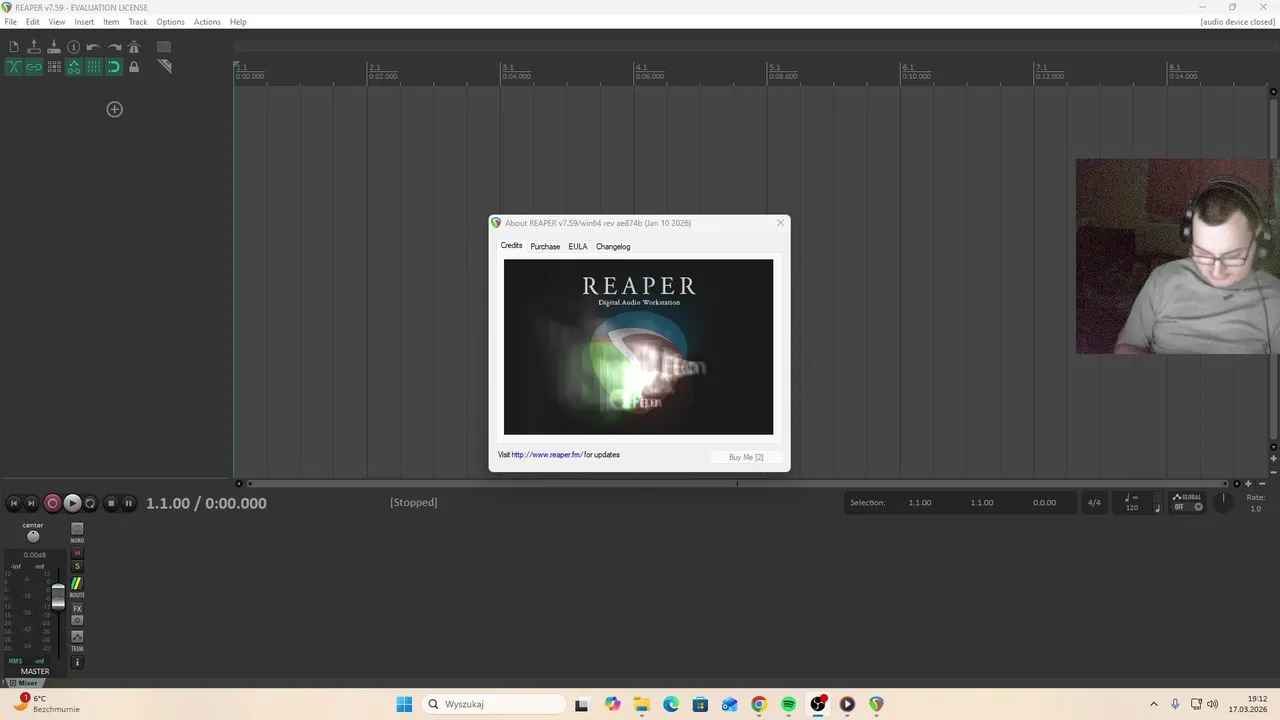This screenshot has width=1280, height=720.
Task: Open the Project settings info icon
Action: 74,47
